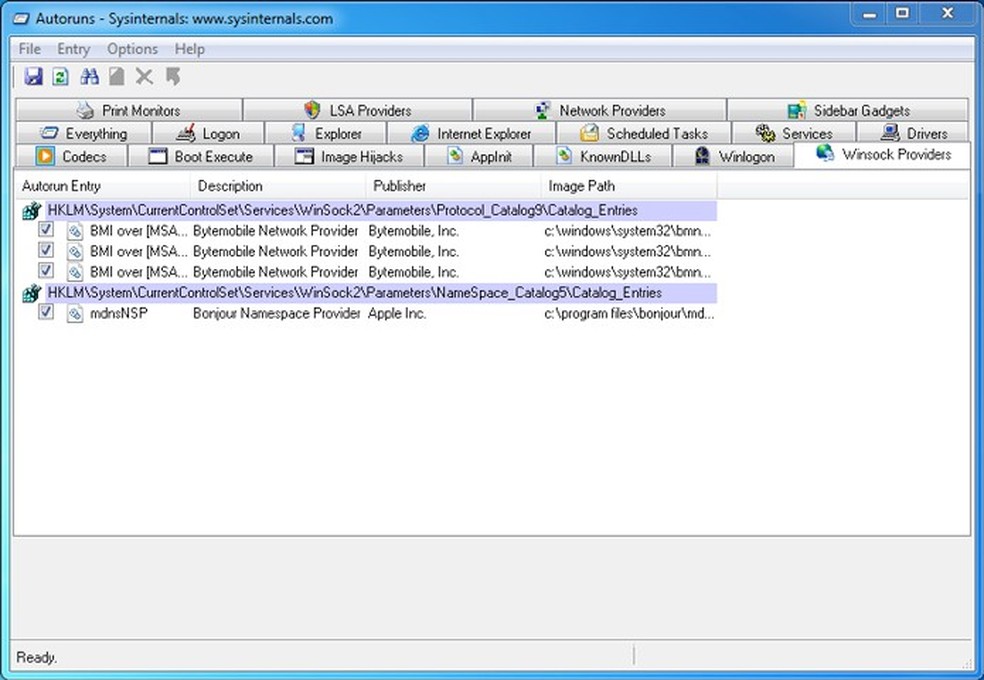Close the Autoruns window

[x=948, y=14]
